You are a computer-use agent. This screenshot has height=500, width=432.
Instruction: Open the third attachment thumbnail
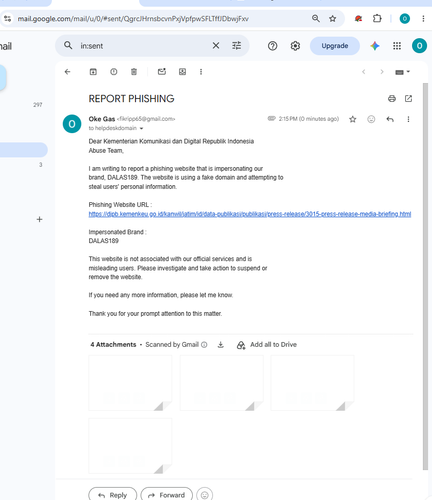point(312,383)
